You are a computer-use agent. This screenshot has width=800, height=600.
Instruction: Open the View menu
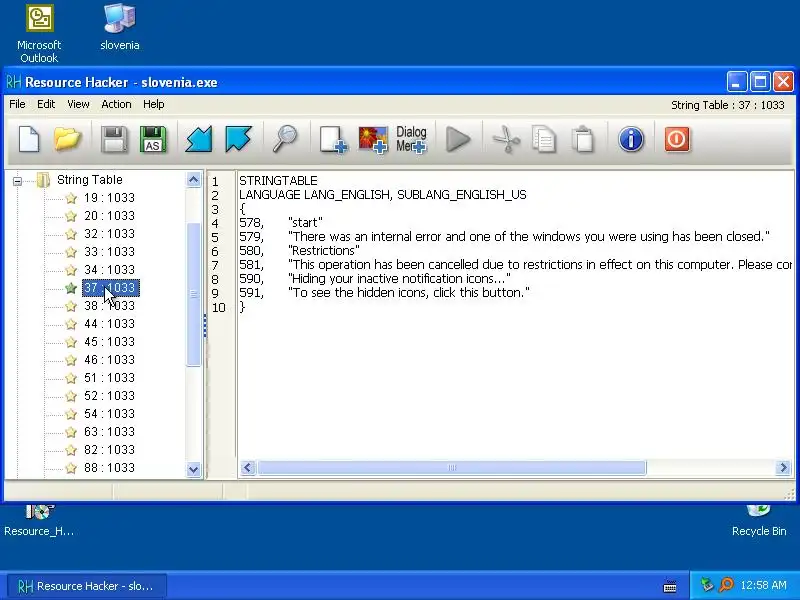click(x=78, y=104)
